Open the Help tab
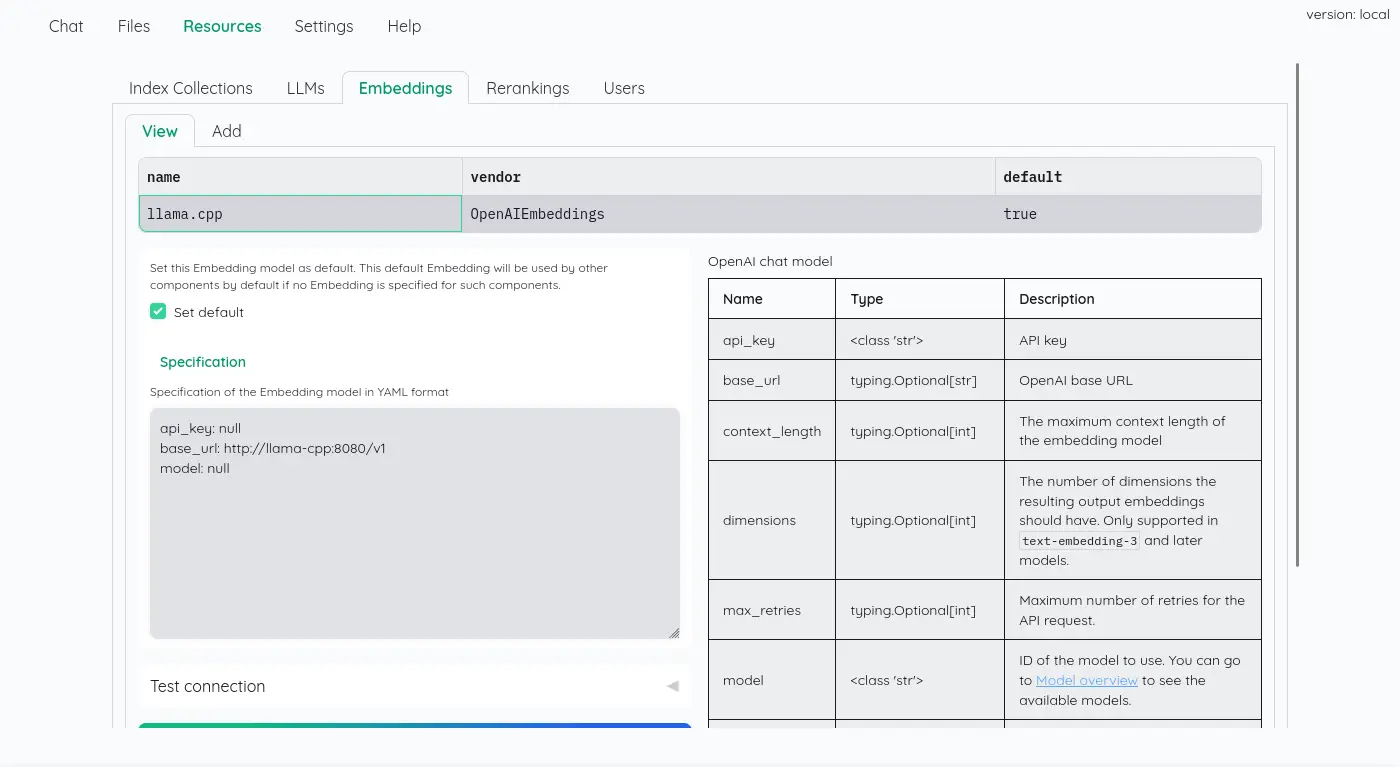 coord(404,26)
